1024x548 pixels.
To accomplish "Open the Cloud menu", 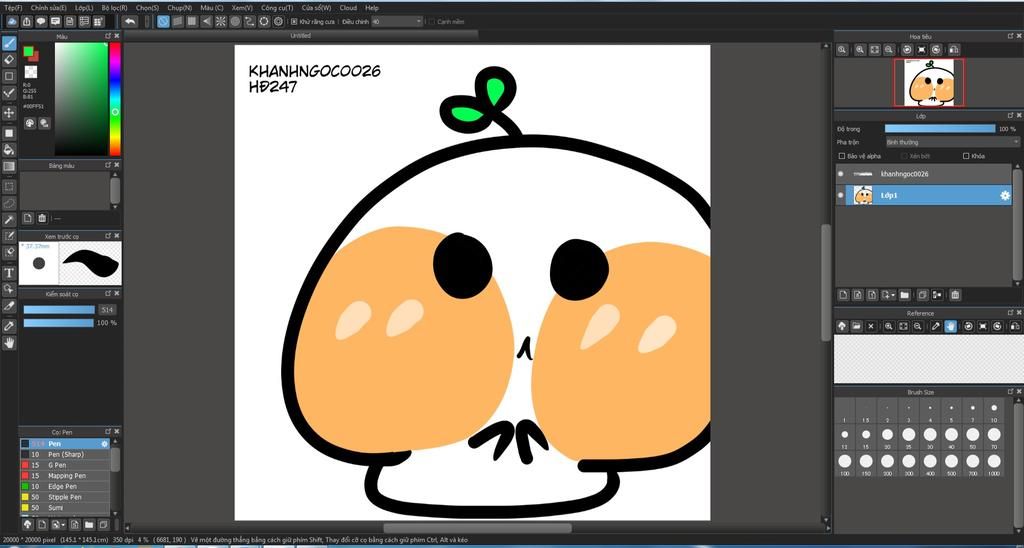I will (x=348, y=8).
